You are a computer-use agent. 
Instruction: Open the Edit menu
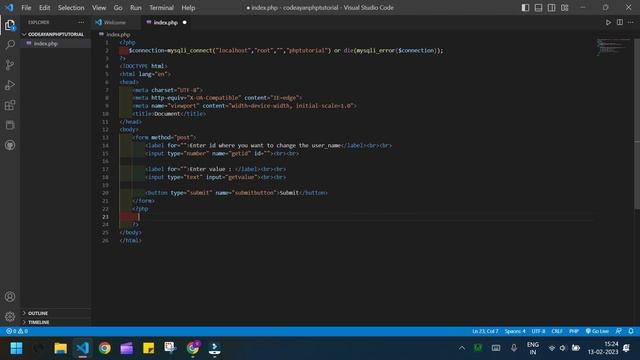coord(44,8)
